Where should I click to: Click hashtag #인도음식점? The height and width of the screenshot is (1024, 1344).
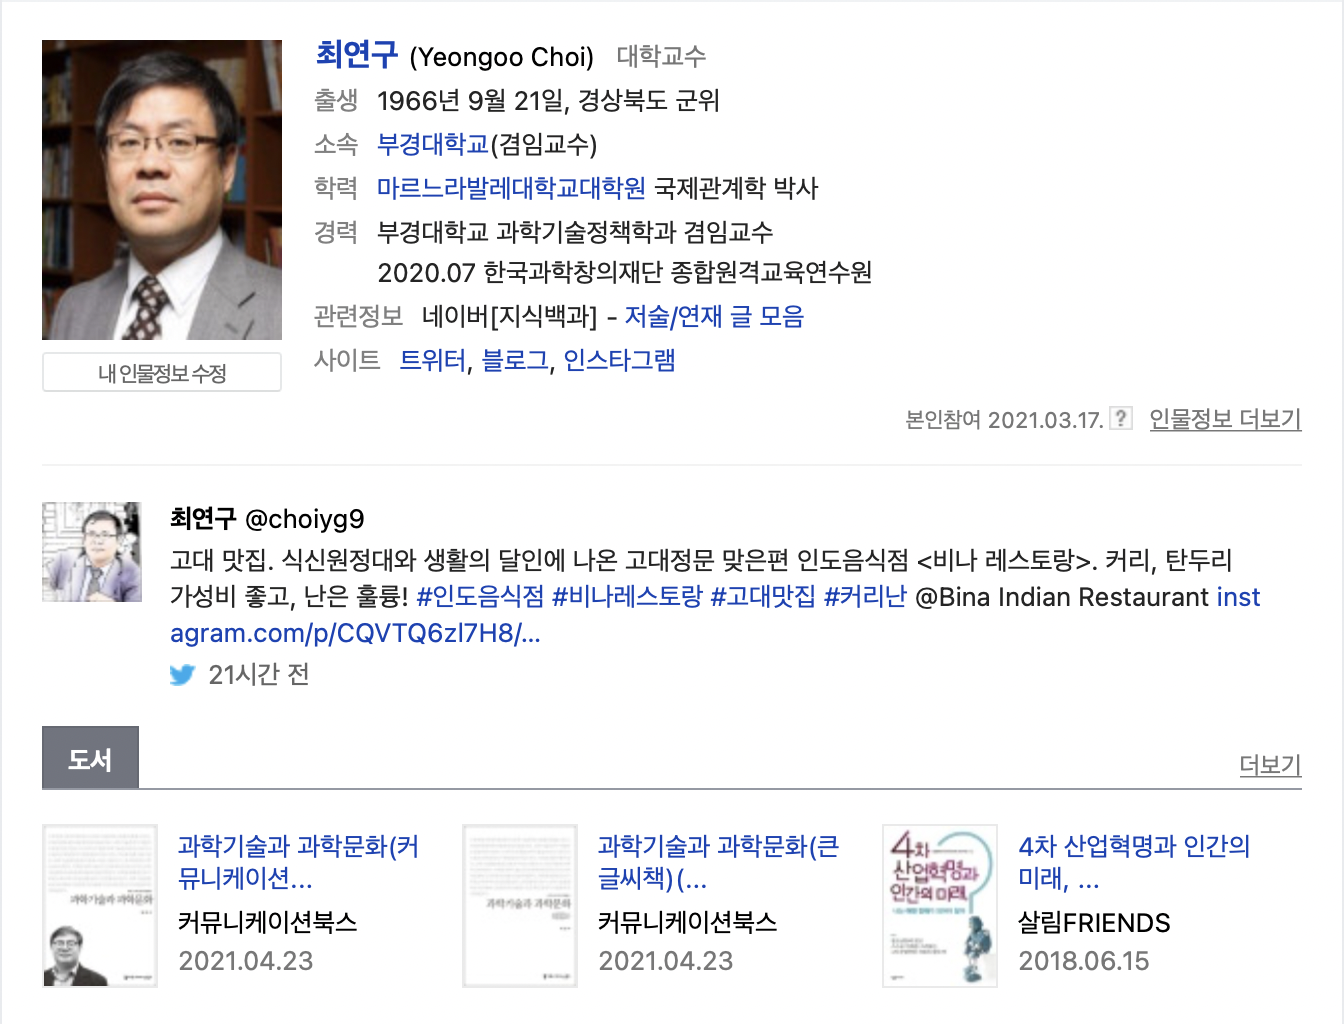(x=480, y=597)
